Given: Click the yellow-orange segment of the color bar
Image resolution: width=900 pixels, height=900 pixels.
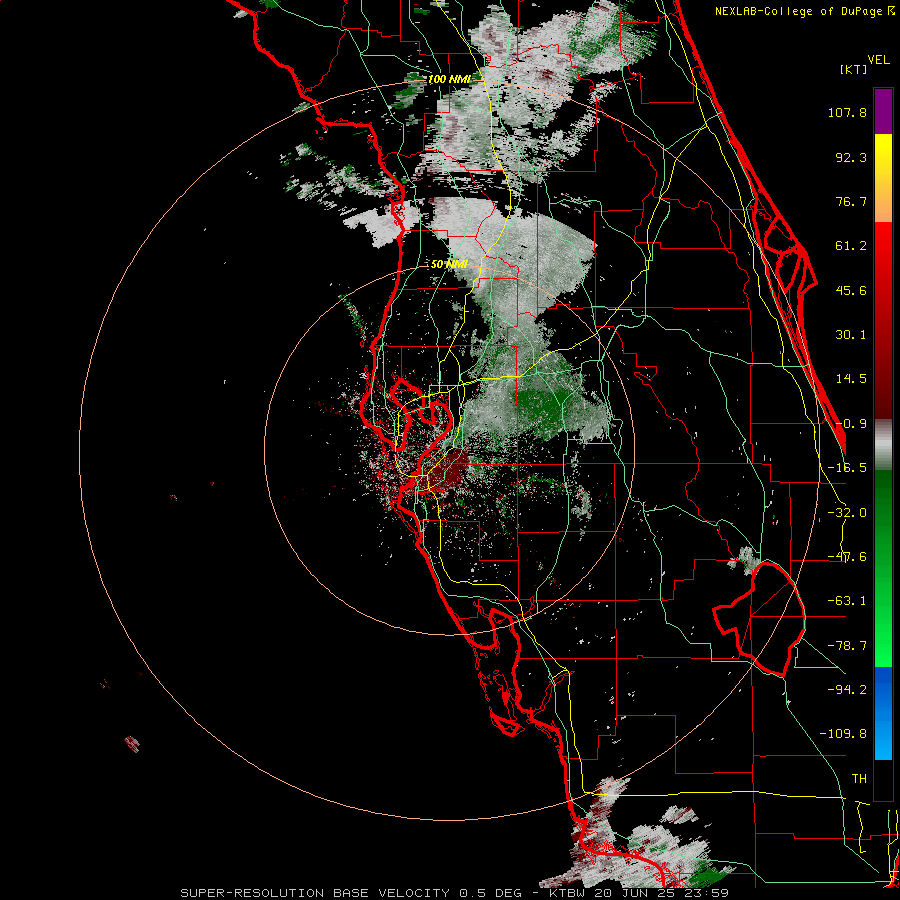Looking at the screenshot, I should pyautogui.click(x=883, y=178).
